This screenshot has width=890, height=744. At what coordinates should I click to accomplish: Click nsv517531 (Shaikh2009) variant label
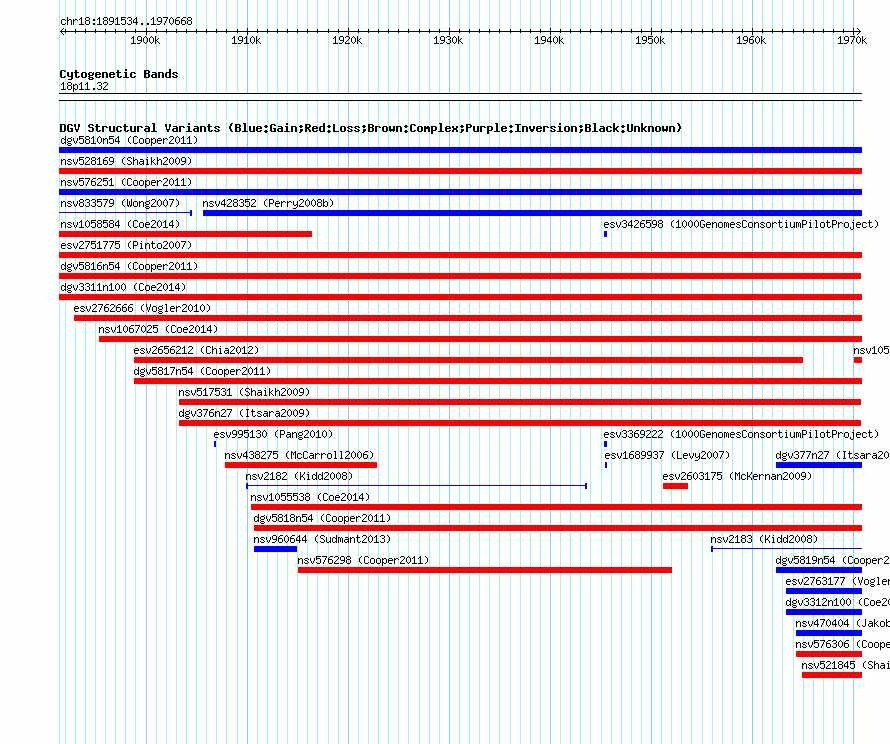(x=244, y=392)
